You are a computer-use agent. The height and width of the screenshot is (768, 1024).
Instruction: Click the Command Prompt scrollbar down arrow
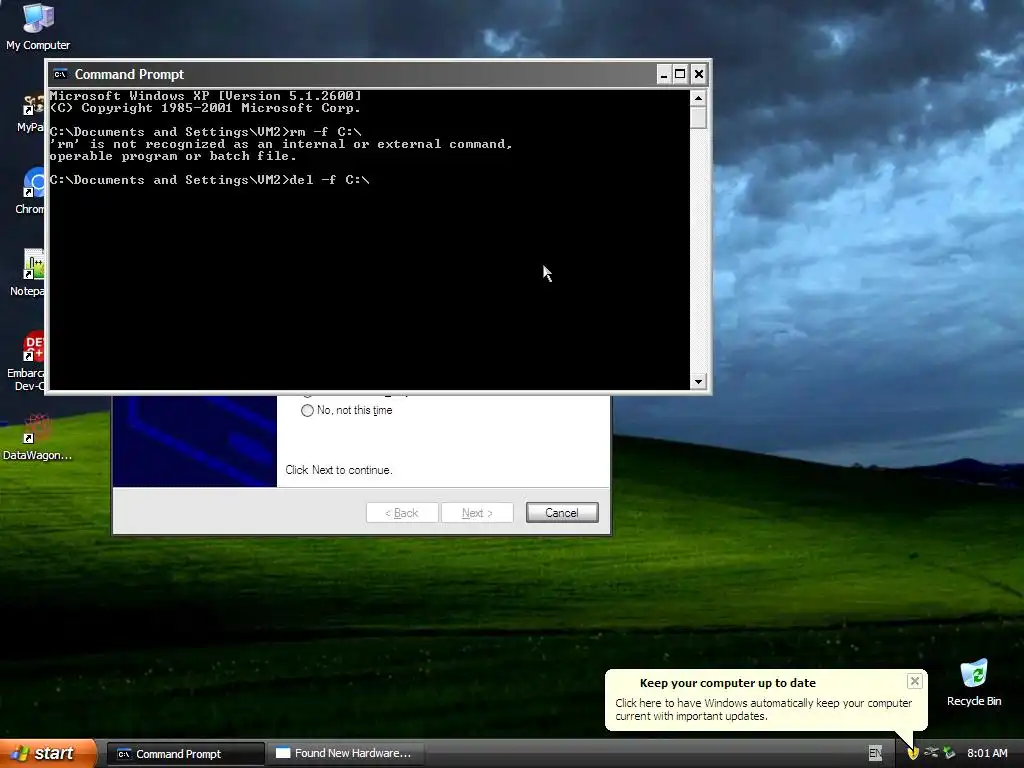click(x=698, y=381)
